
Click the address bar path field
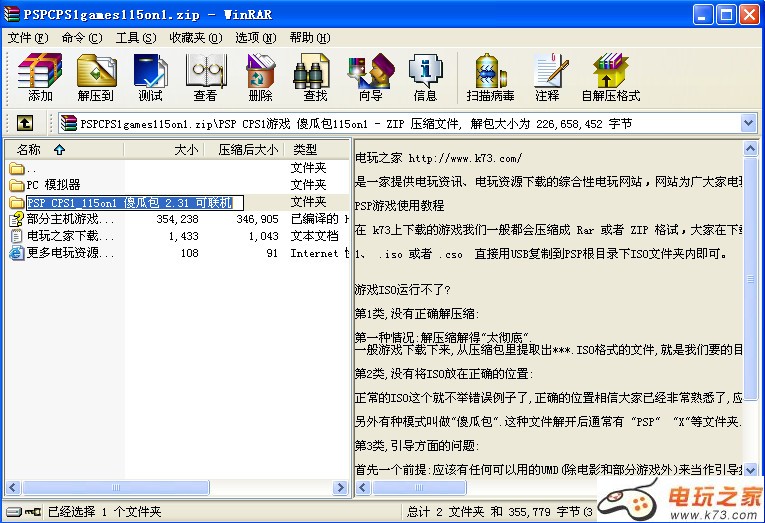399,123
